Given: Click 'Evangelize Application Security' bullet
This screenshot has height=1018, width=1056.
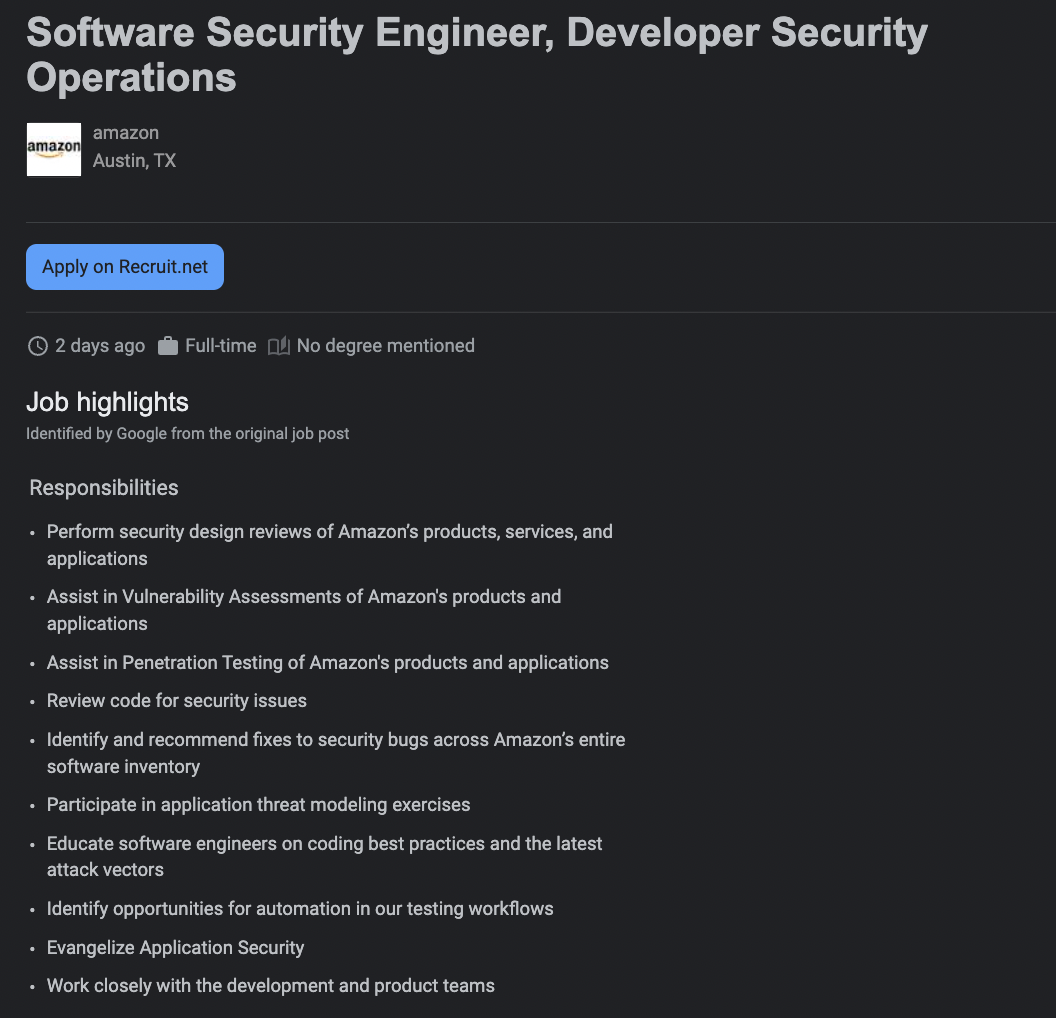Looking at the screenshot, I should click(x=175, y=948).
